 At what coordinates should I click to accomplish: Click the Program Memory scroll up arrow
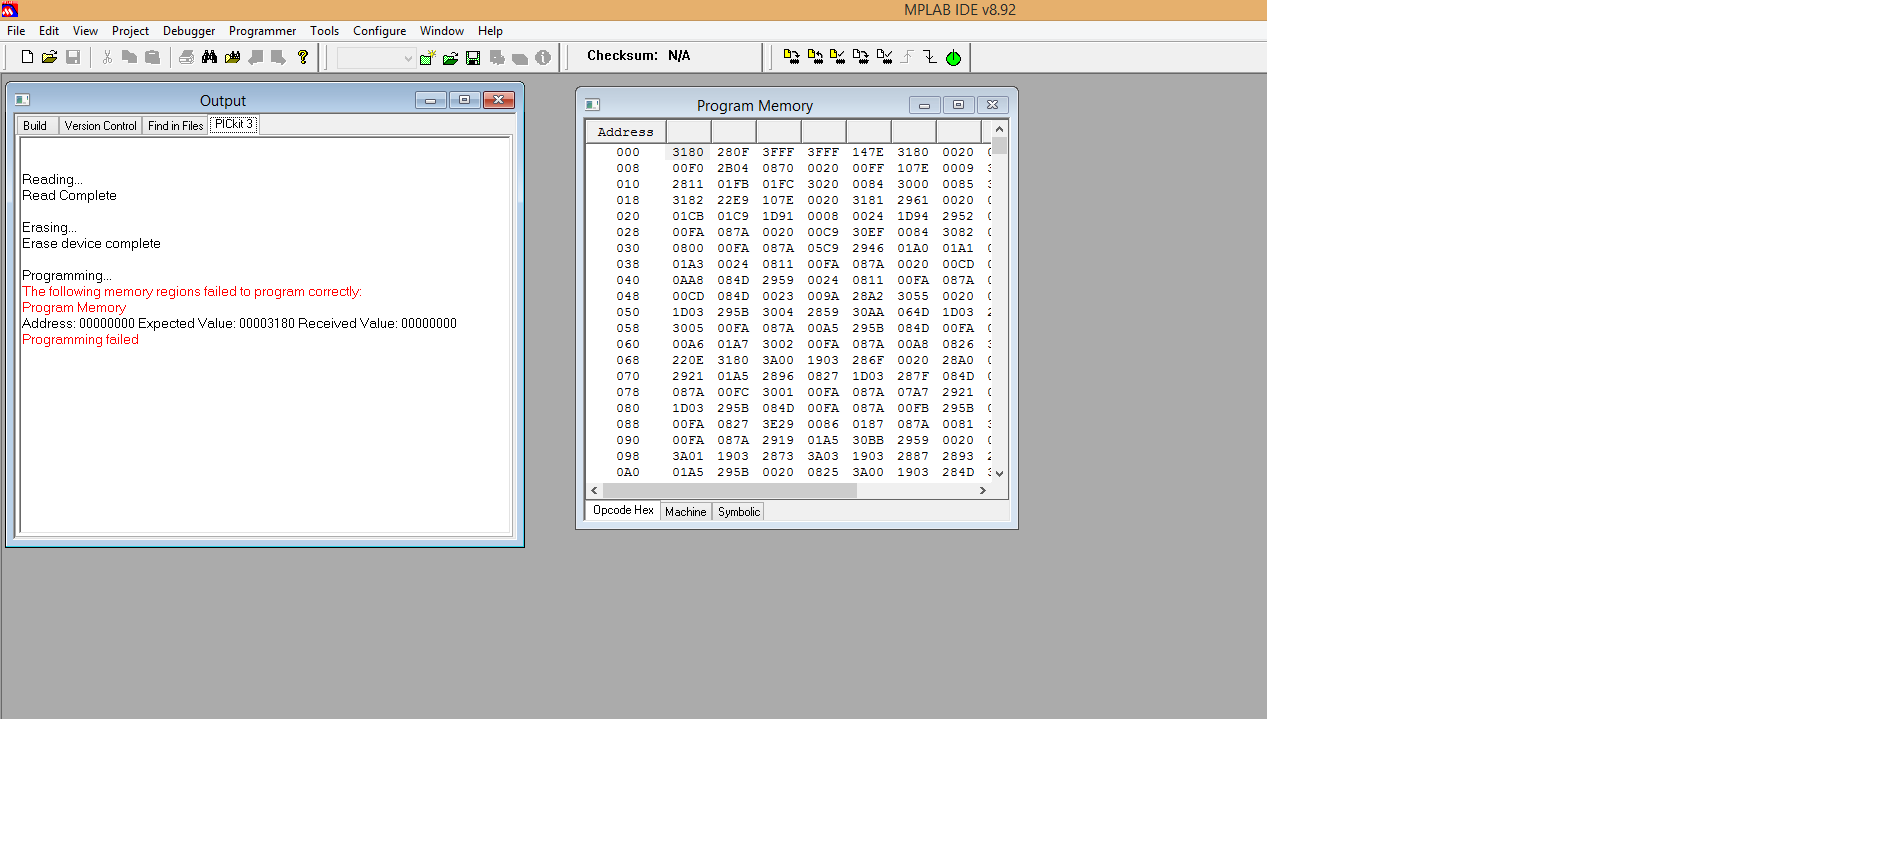point(999,129)
